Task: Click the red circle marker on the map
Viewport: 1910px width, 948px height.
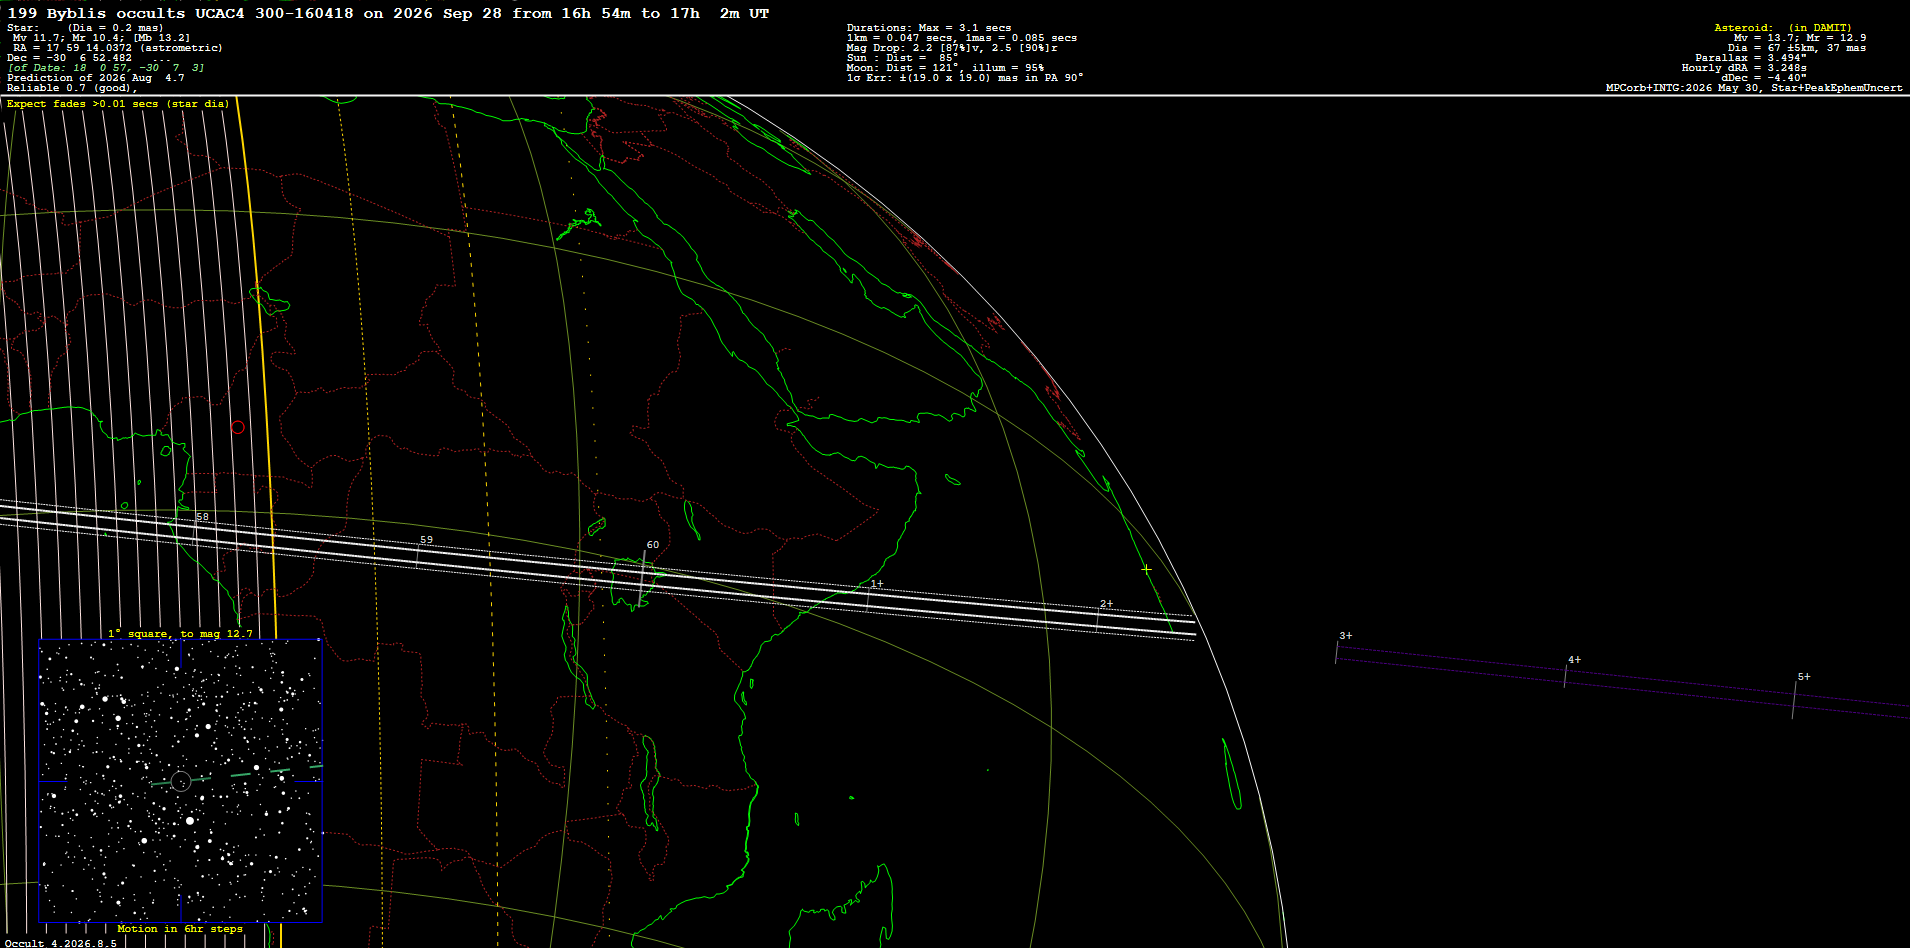Action: [238, 427]
